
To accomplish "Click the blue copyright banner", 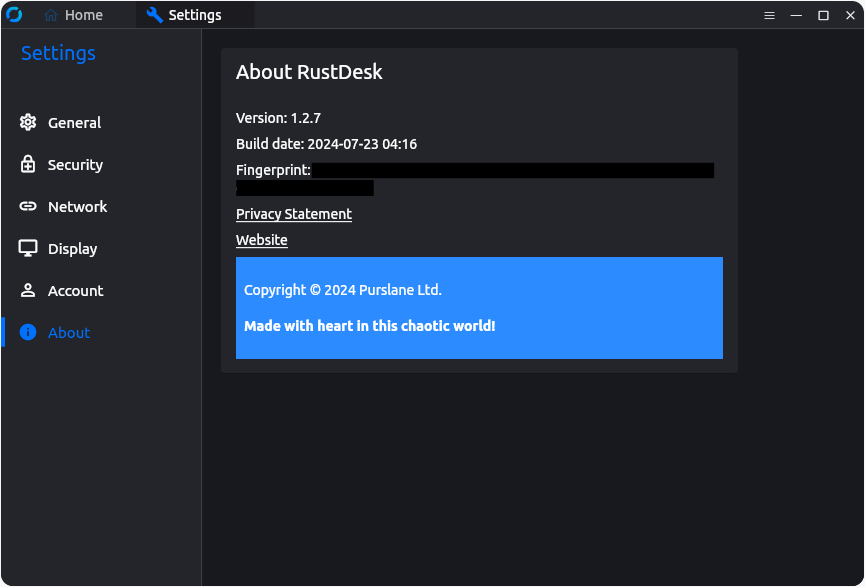I will coord(479,307).
